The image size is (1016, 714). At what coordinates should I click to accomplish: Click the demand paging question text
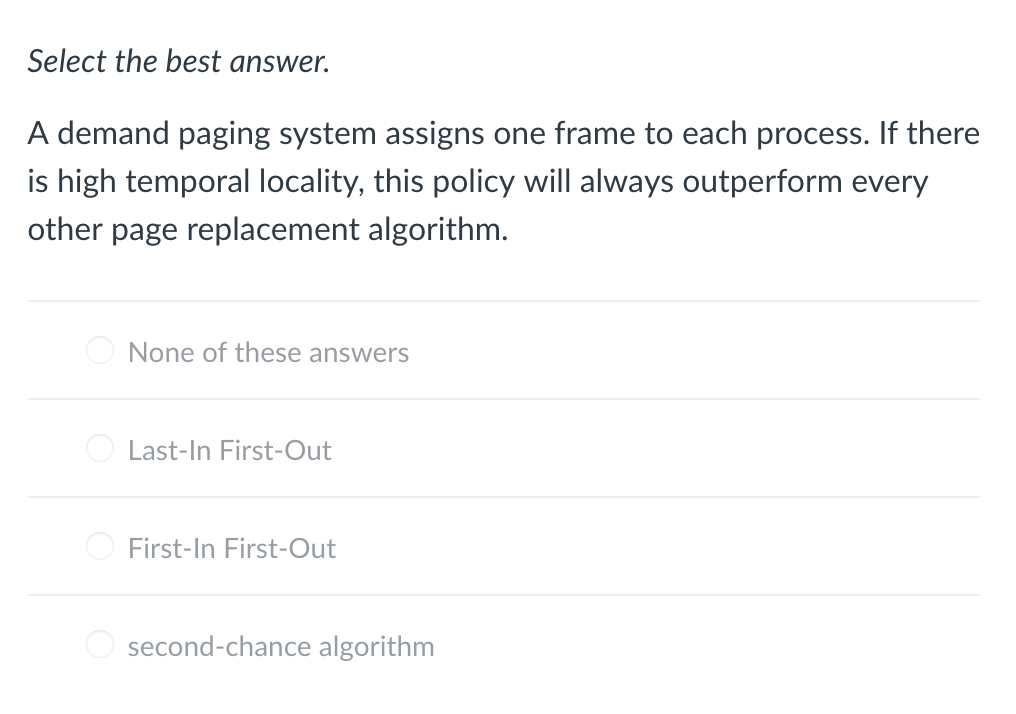click(504, 181)
